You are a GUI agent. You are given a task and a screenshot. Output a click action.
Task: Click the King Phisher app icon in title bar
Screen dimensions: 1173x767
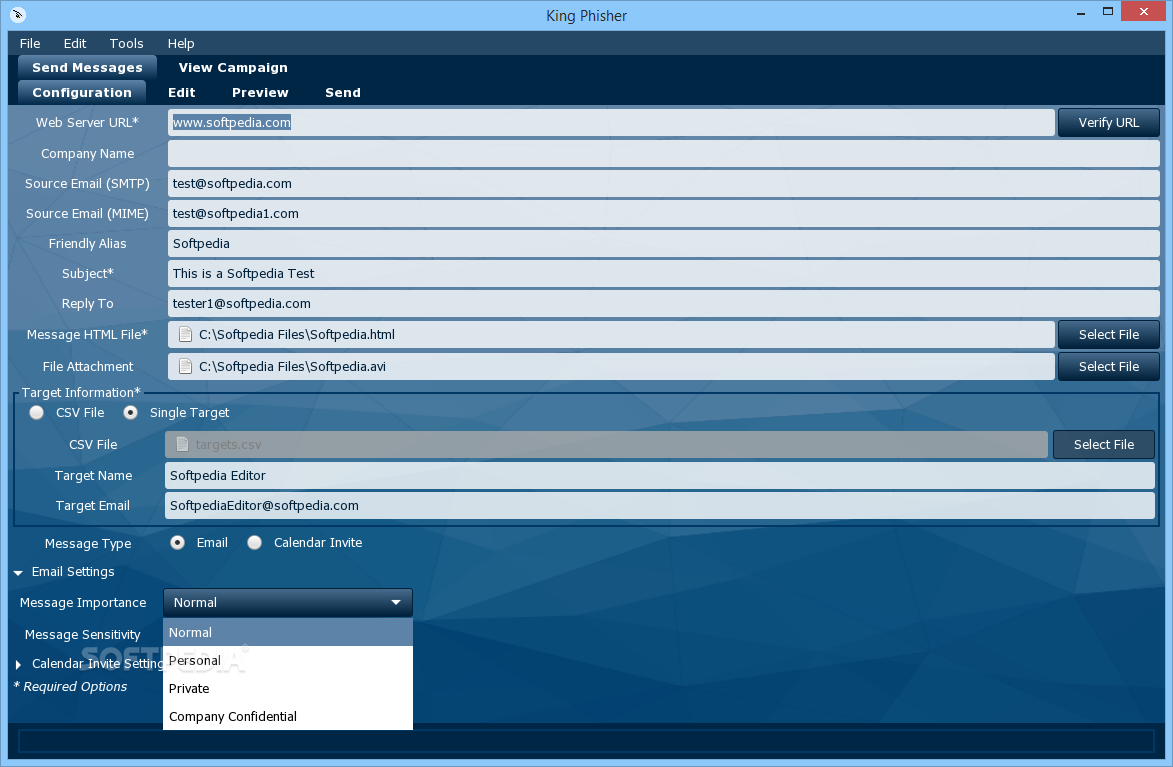click(x=18, y=14)
